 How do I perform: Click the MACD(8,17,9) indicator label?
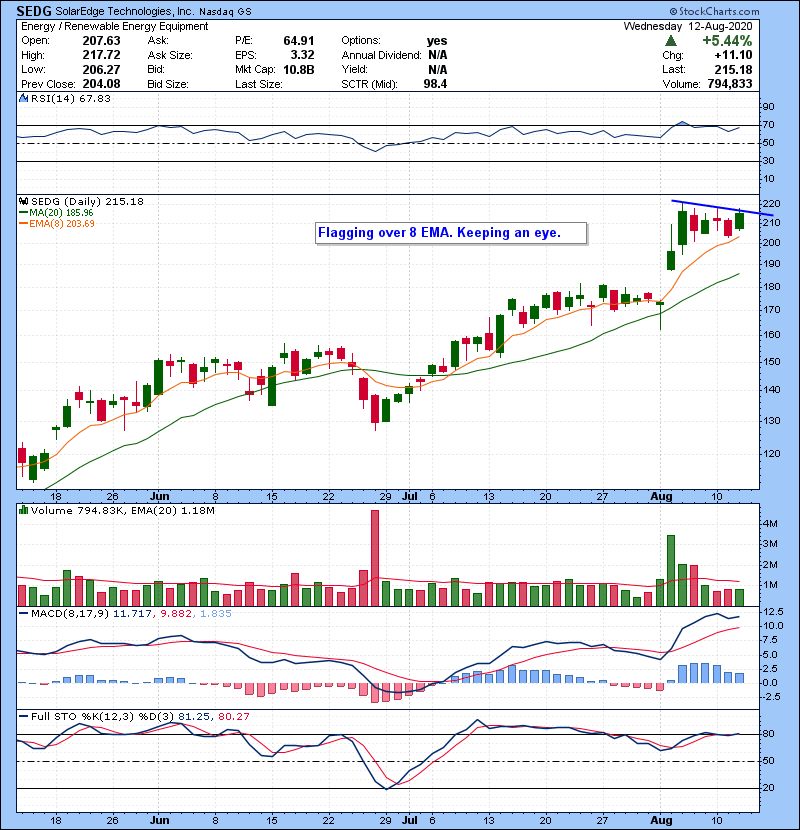pyautogui.click(x=70, y=614)
